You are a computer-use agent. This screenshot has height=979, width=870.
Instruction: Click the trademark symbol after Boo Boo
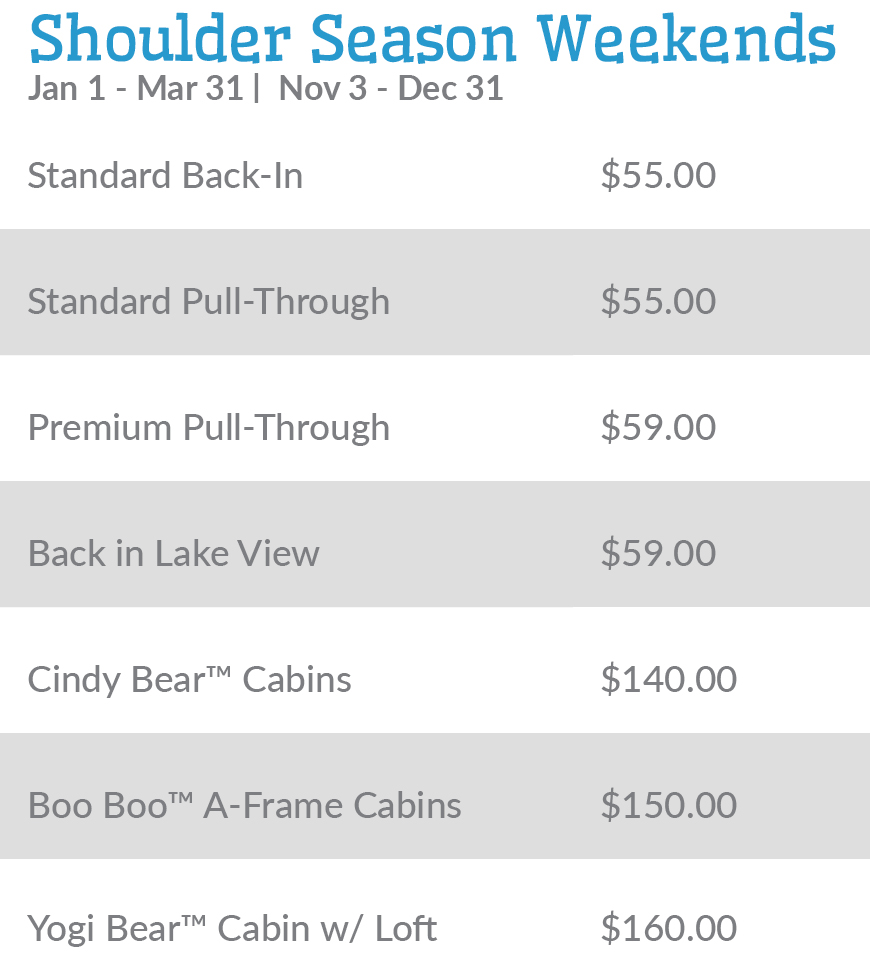181,798
